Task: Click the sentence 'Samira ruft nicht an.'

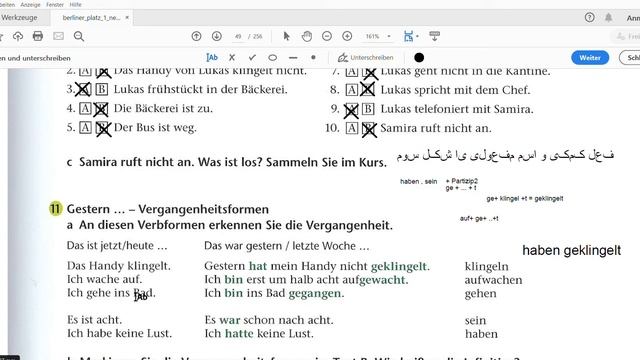Action: [x=436, y=128]
